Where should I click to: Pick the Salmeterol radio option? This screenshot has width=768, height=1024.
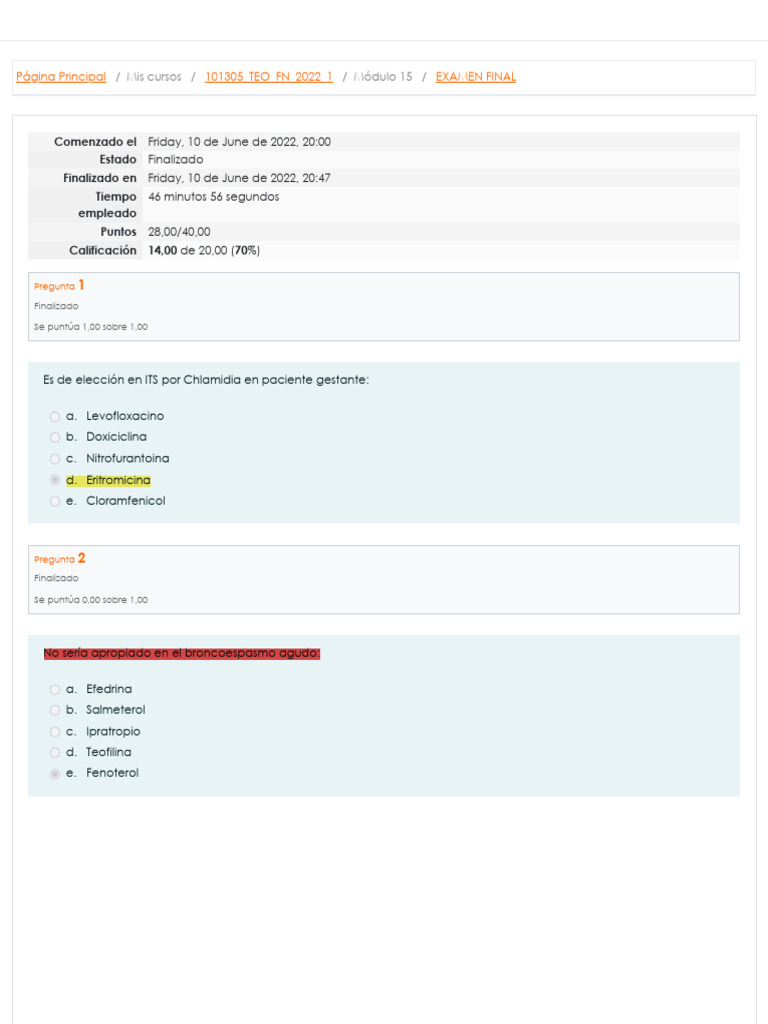tap(55, 710)
